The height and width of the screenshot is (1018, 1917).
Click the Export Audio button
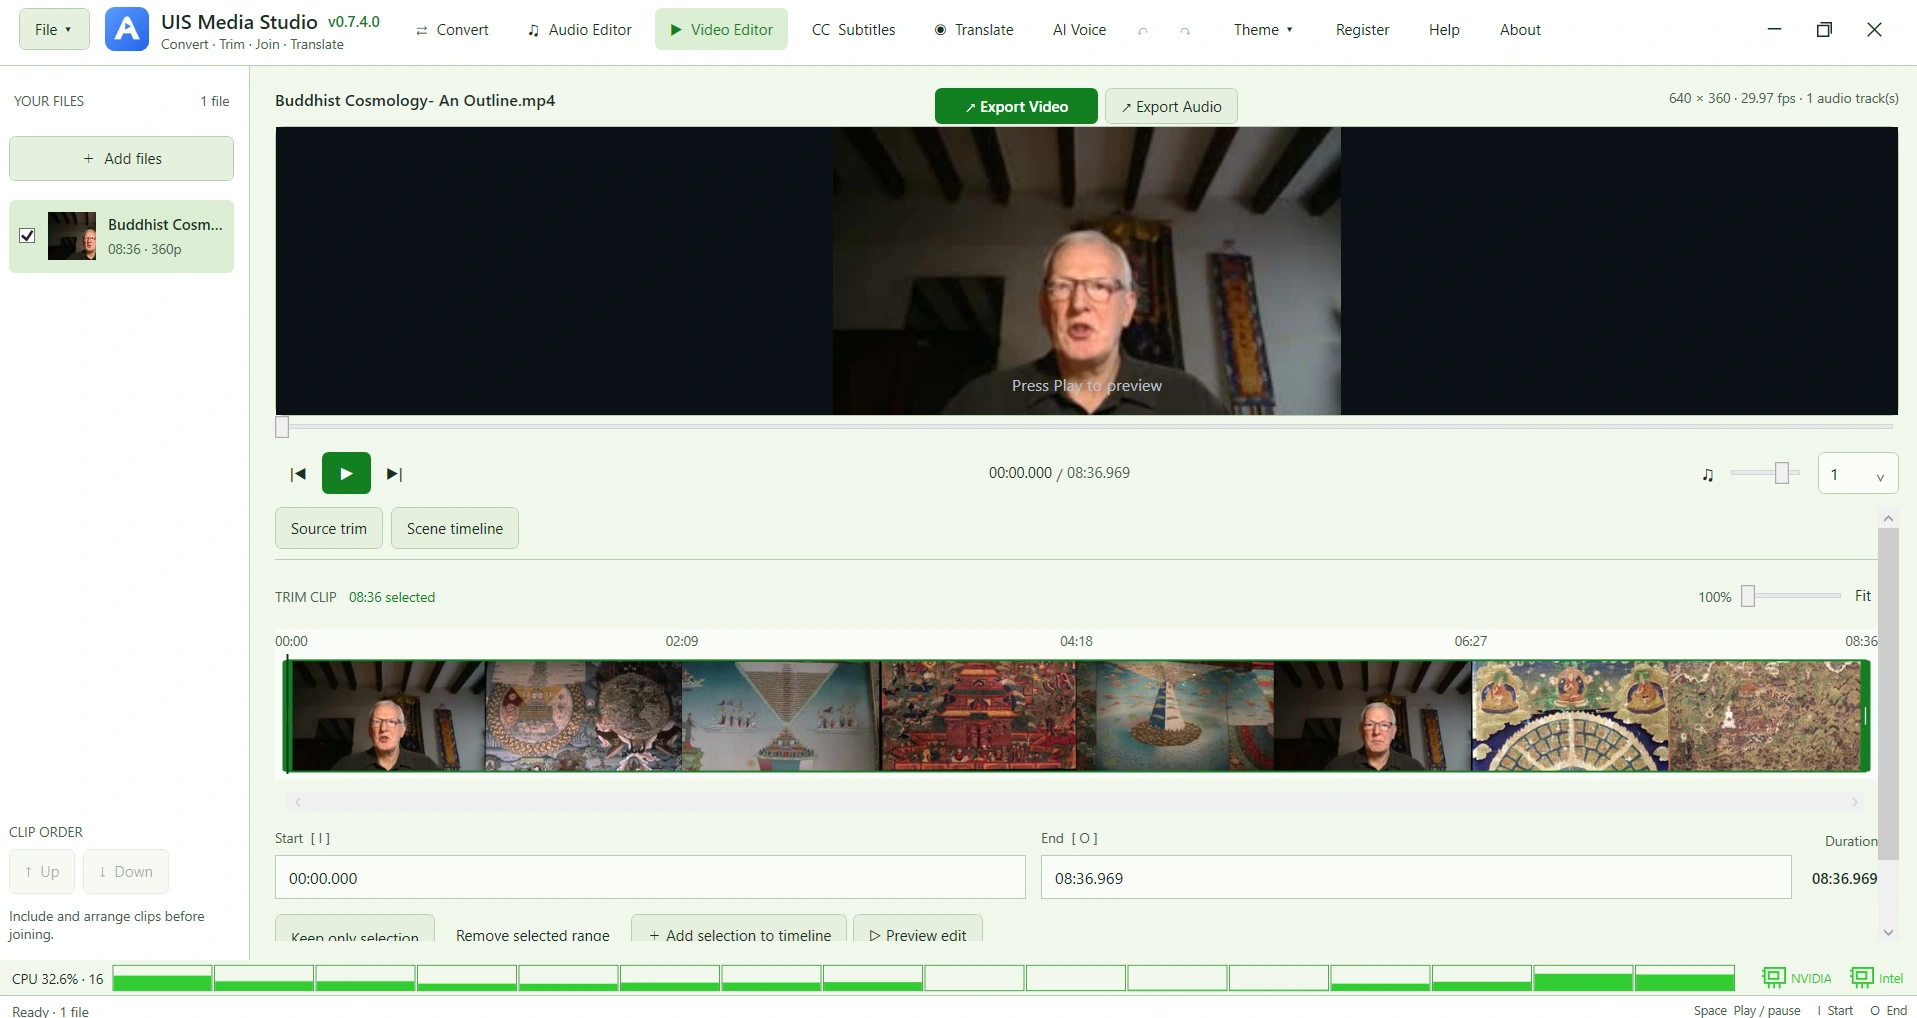pyautogui.click(x=1171, y=106)
